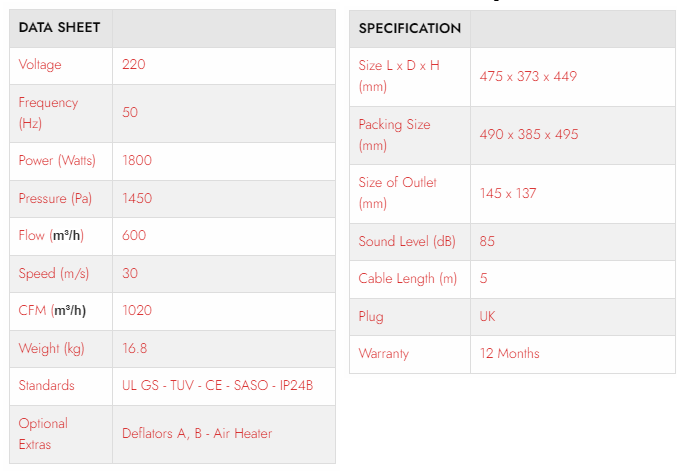Image resolution: width=689 pixels, height=474 pixels.
Task: Select the CFM value 1020
Action: (x=137, y=311)
